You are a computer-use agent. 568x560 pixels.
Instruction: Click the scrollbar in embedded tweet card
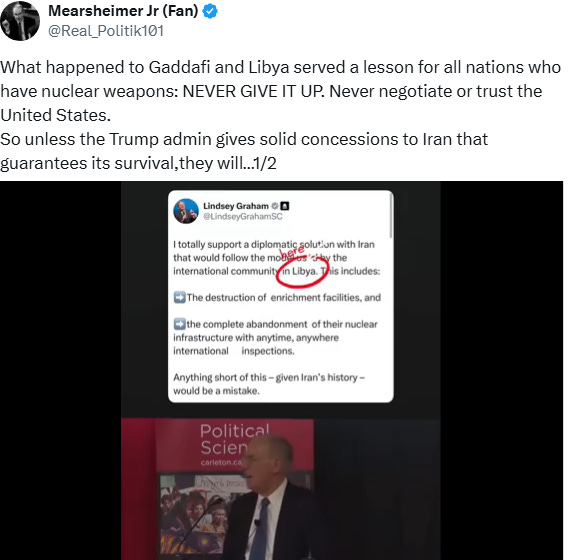pyautogui.click(x=391, y=216)
